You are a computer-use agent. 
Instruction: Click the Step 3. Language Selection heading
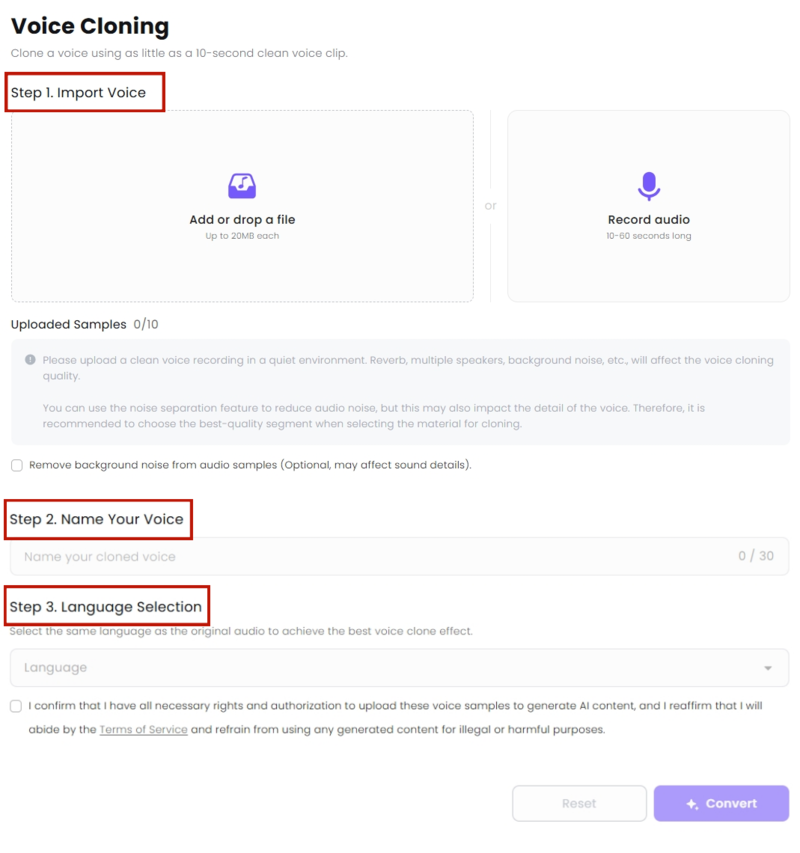coord(106,607)
